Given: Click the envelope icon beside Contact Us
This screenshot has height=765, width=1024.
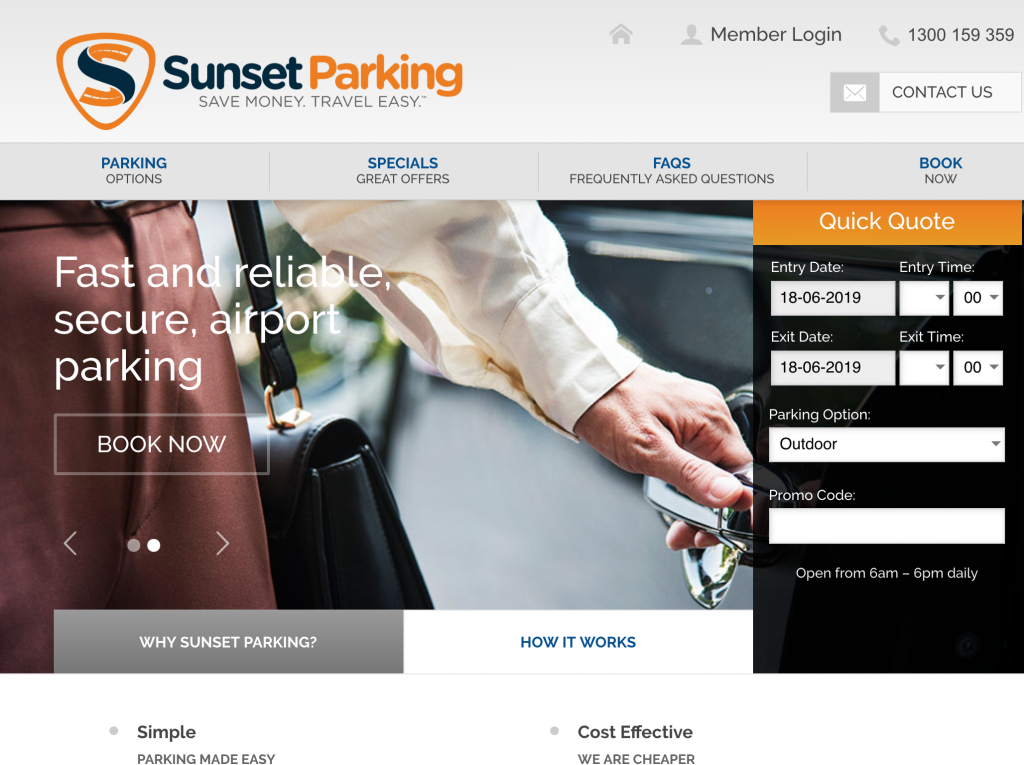Looking at the screenshot, I should 855,93.
